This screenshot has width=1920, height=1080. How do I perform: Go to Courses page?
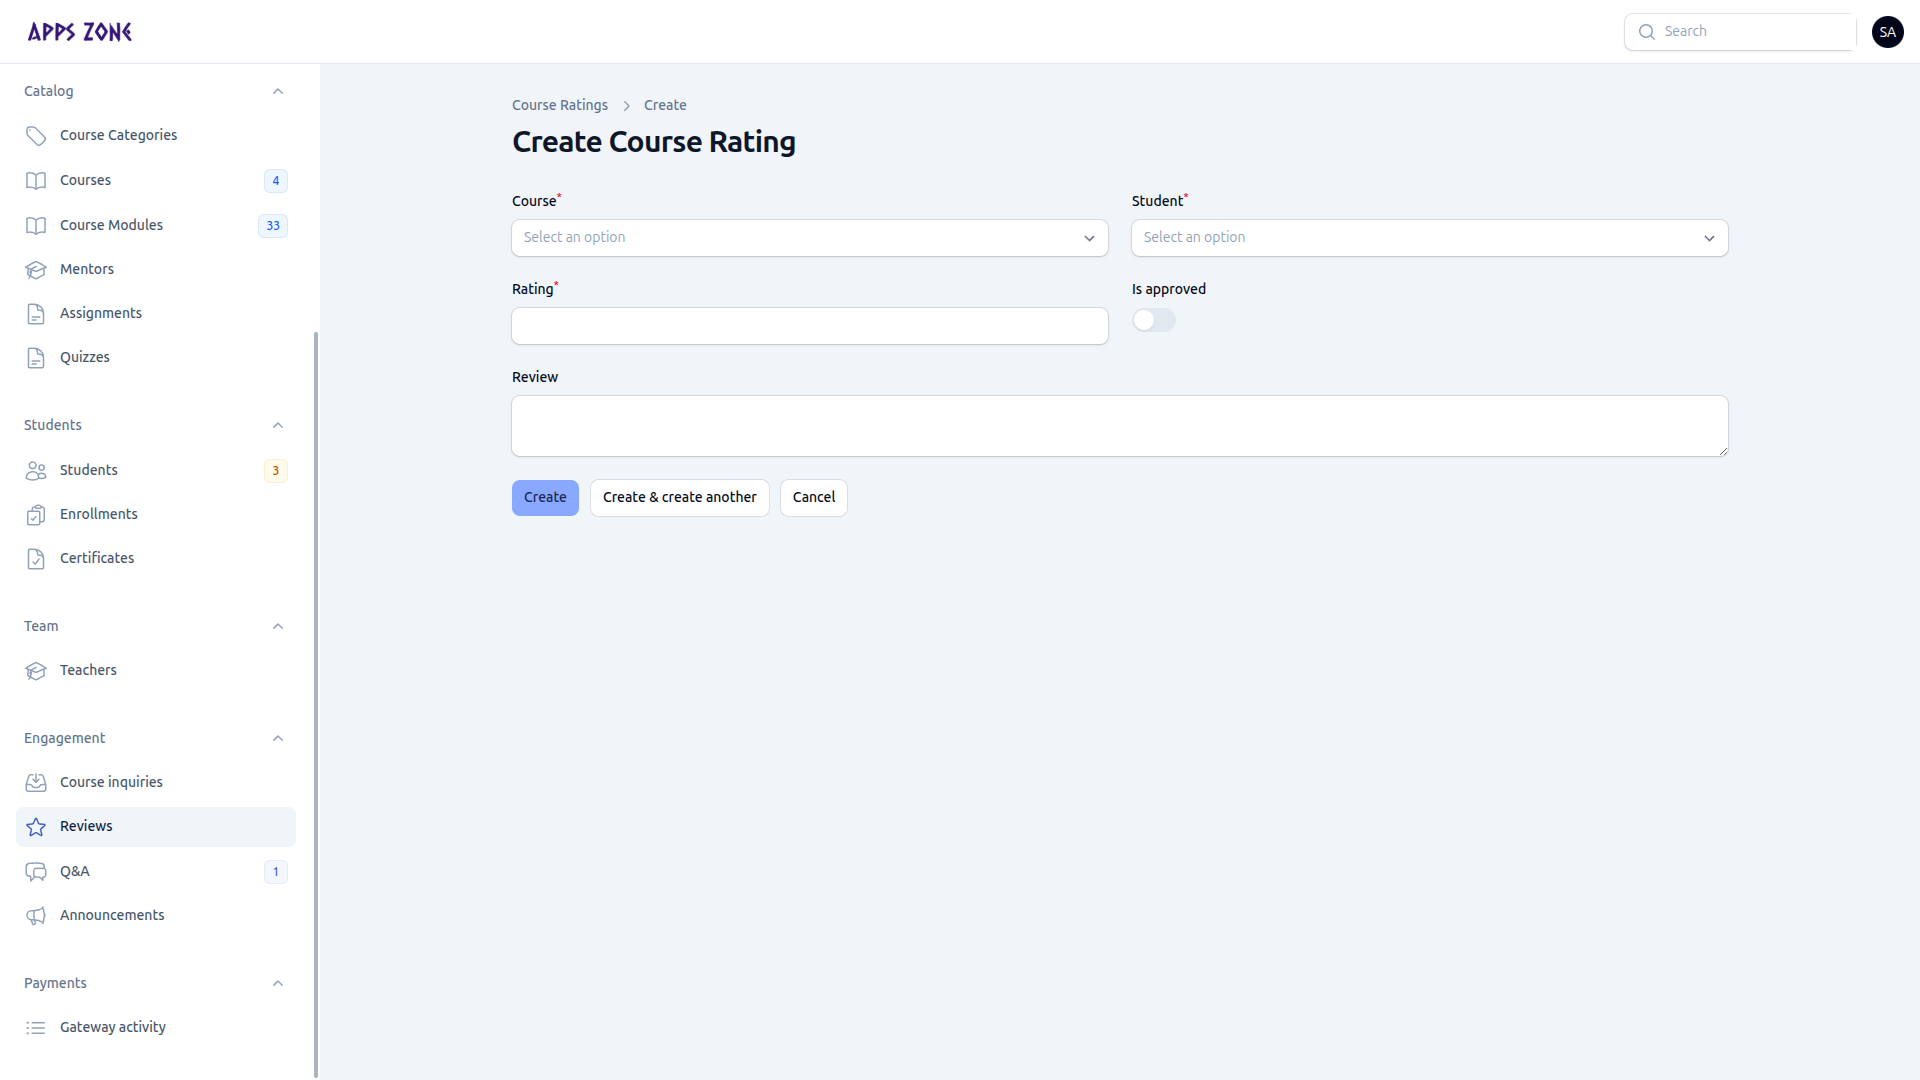[x=156, y=180]
